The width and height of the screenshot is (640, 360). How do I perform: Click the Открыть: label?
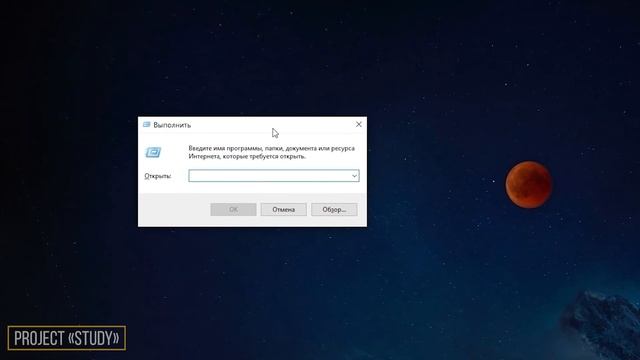tap(158, 176)
